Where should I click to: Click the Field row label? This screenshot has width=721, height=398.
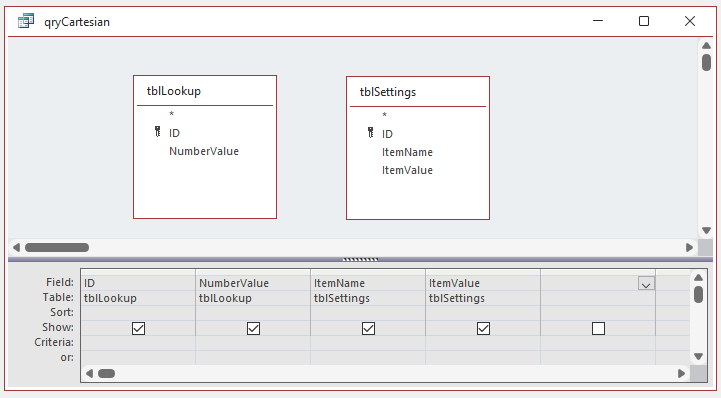[x=60, y=282]
